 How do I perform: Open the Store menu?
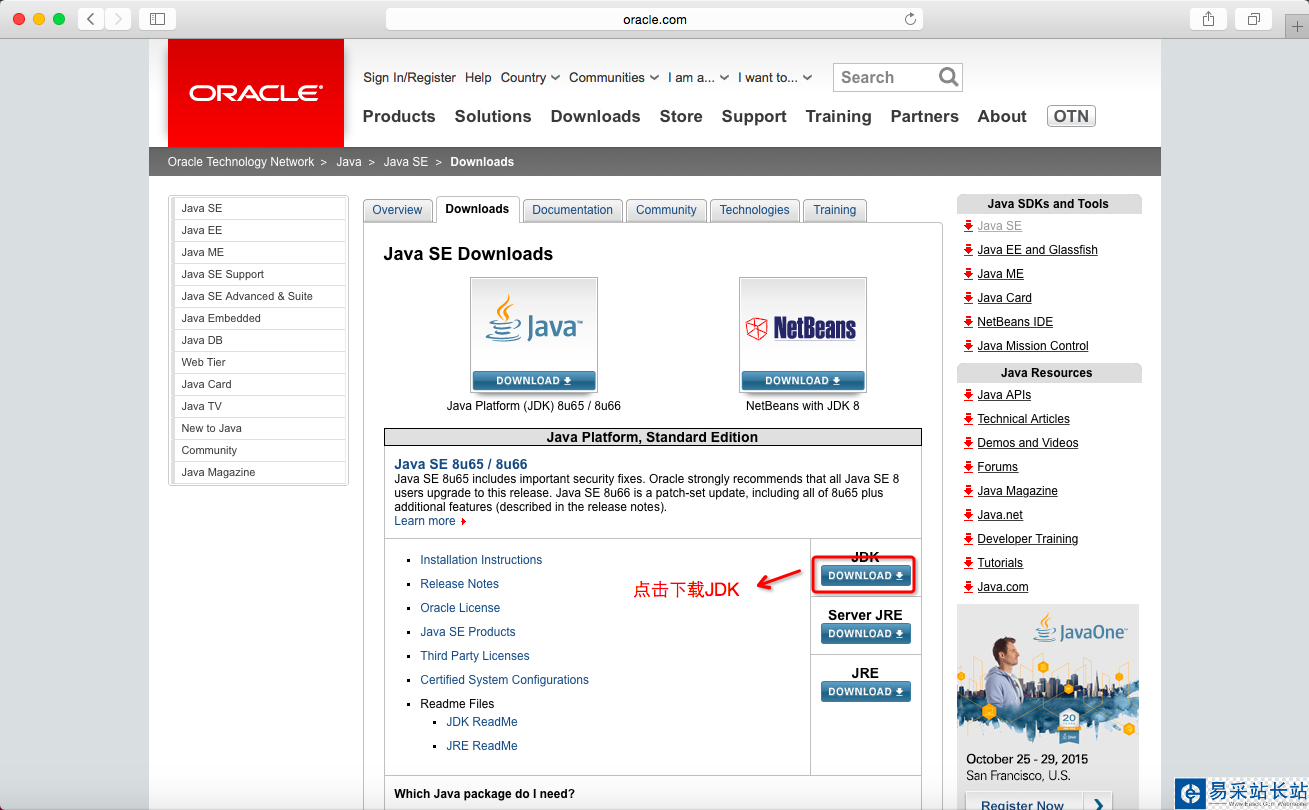681,116
